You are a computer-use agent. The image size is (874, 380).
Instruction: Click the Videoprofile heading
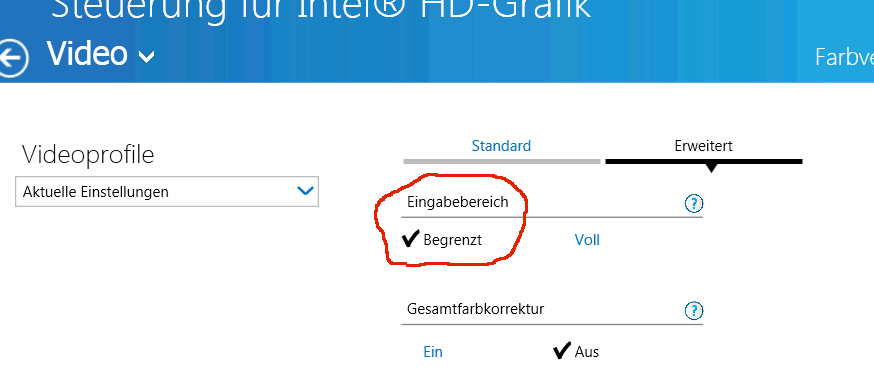click(88, 155)
